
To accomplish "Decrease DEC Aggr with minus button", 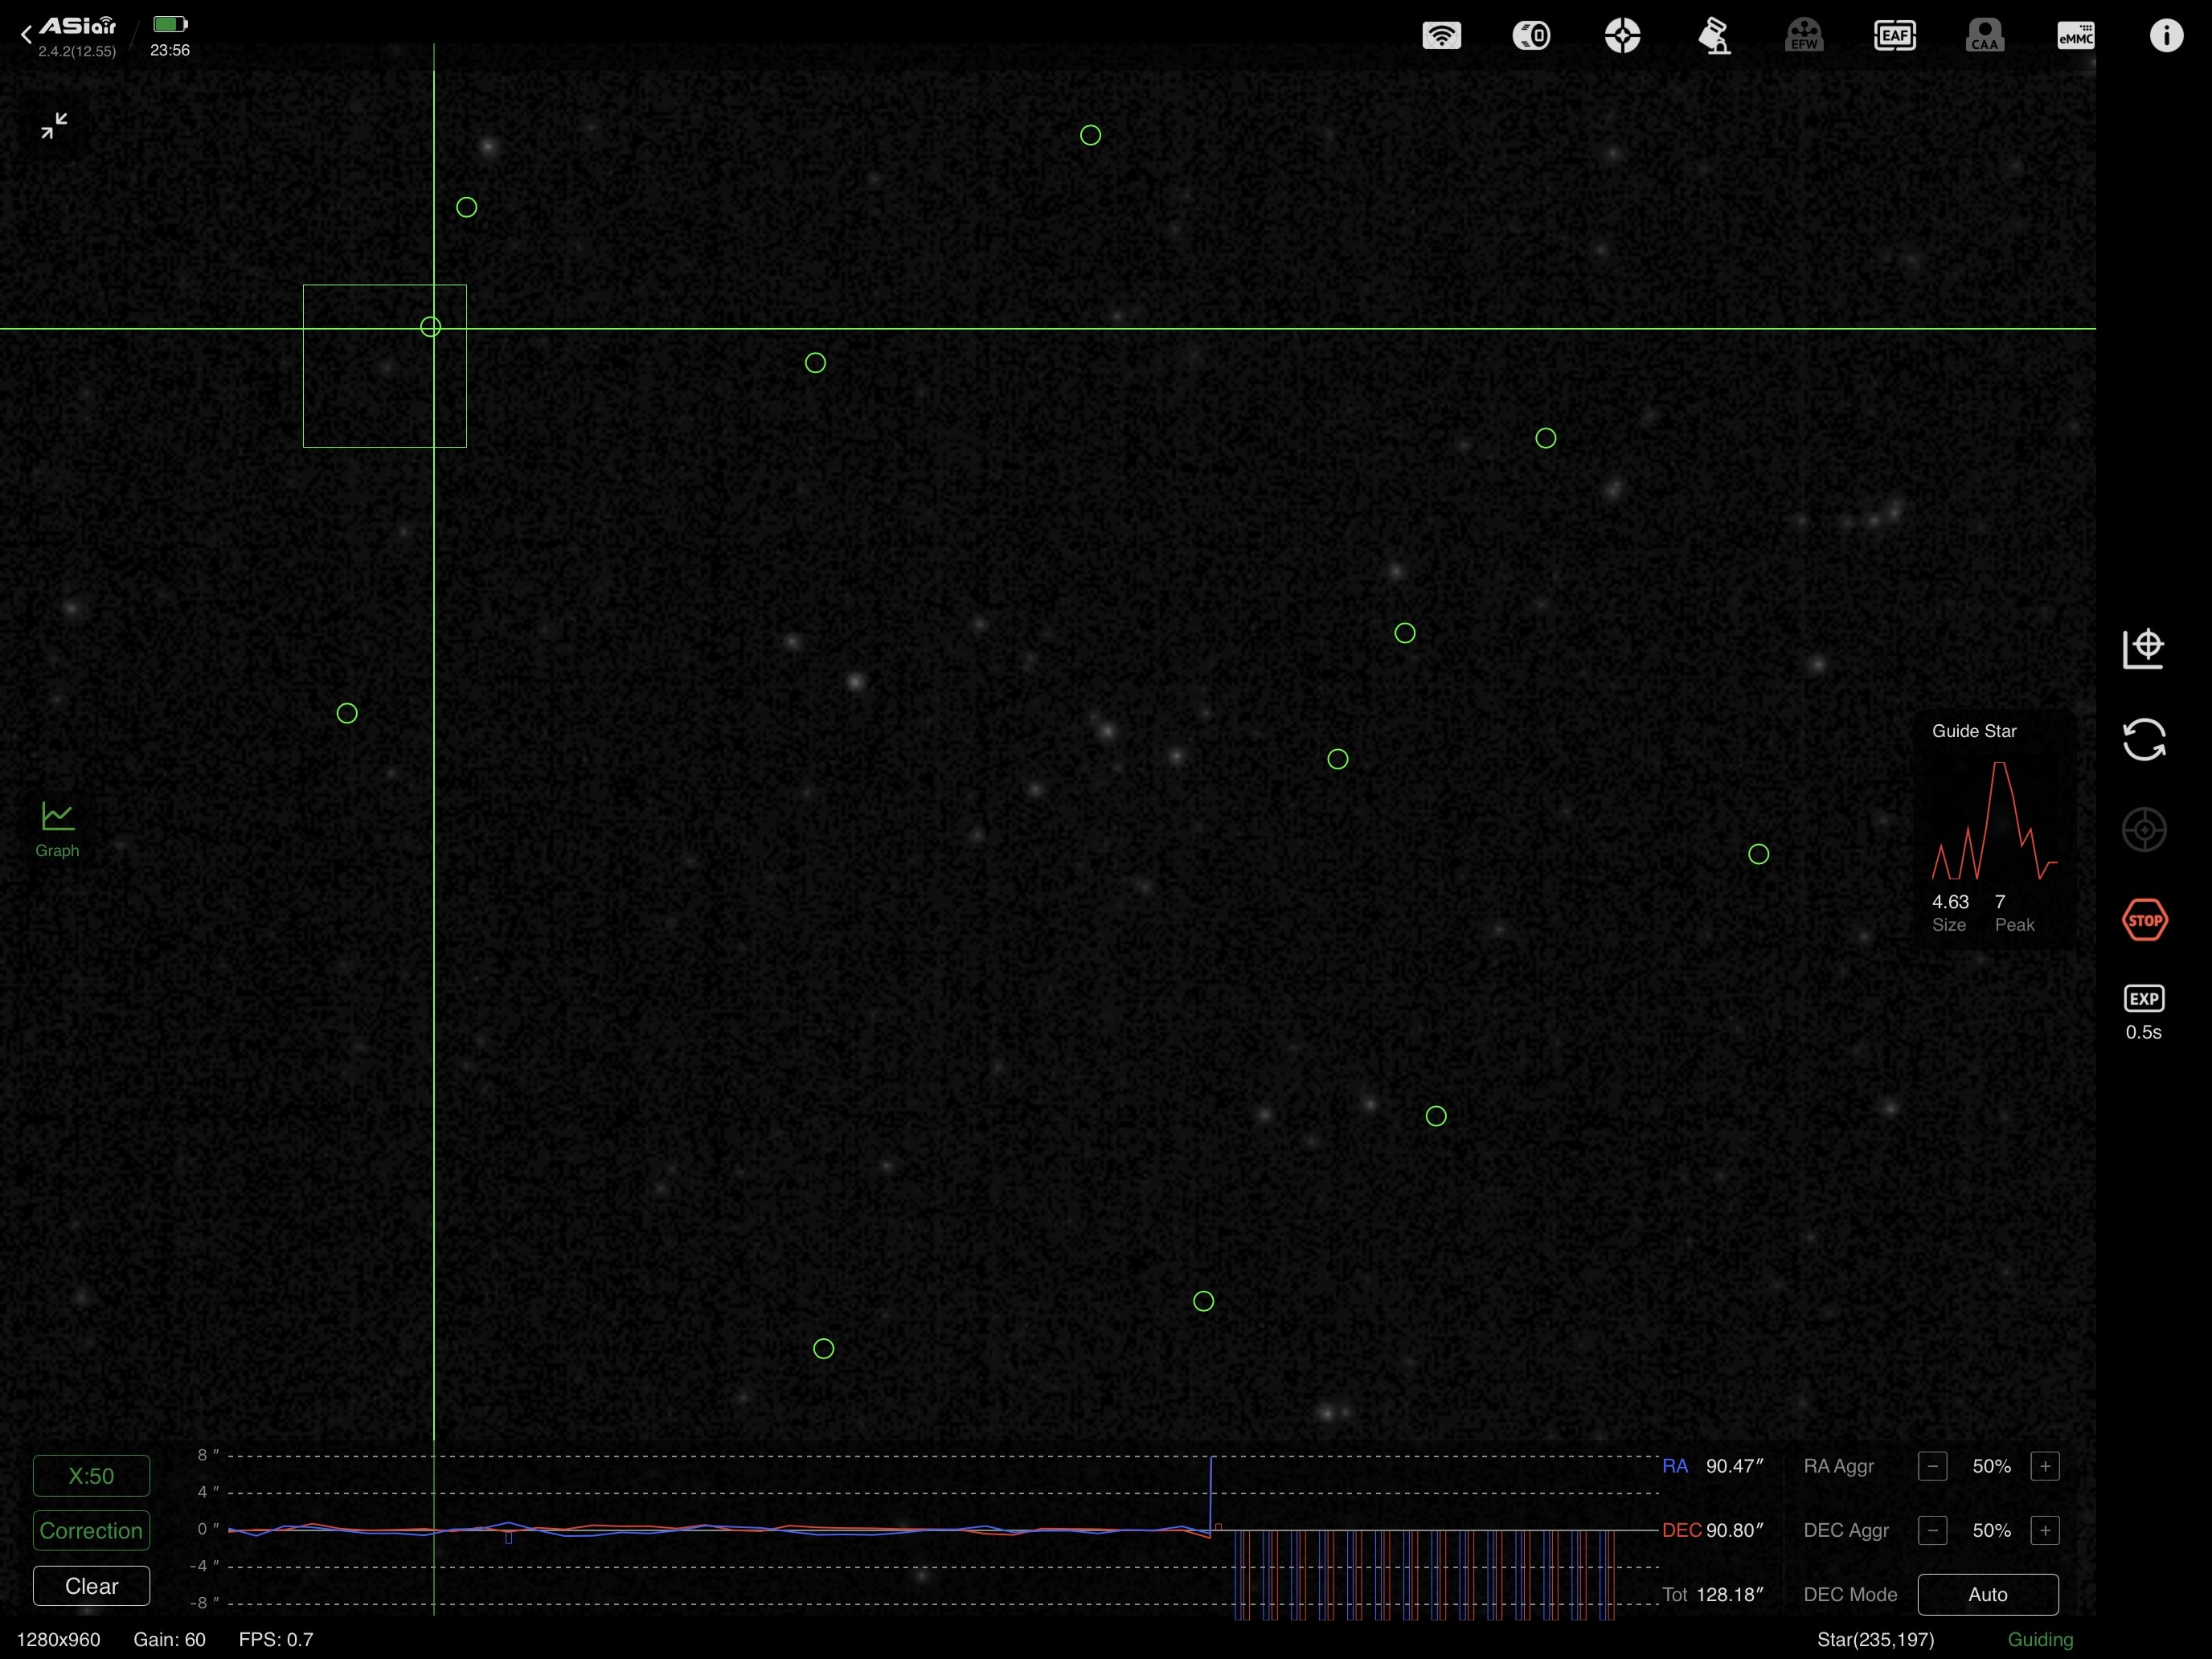I will (x=1932, y=1530).
